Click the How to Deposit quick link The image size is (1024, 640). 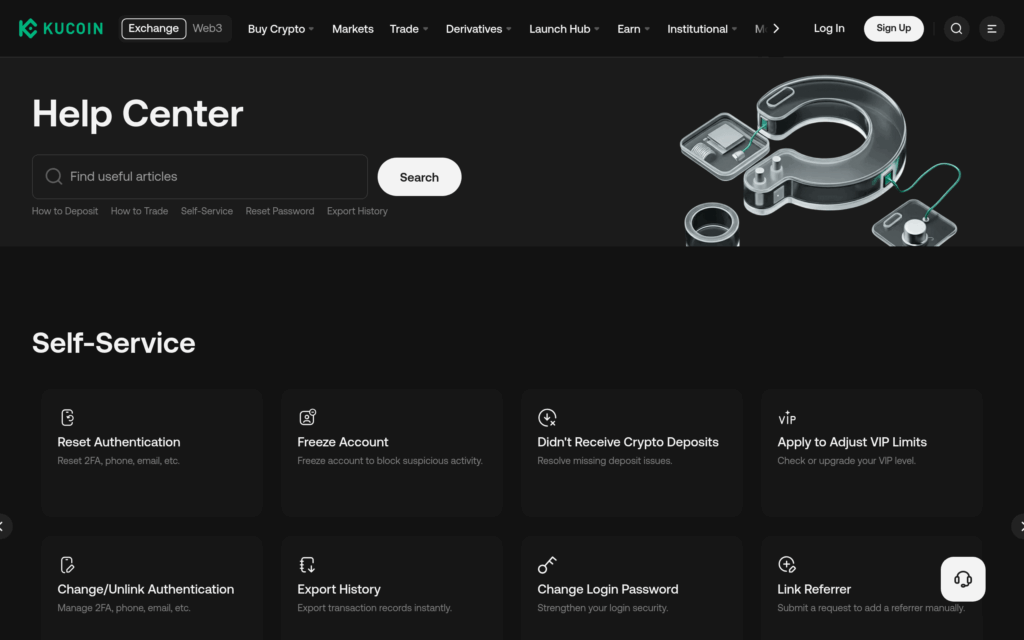tap(65, 211)
